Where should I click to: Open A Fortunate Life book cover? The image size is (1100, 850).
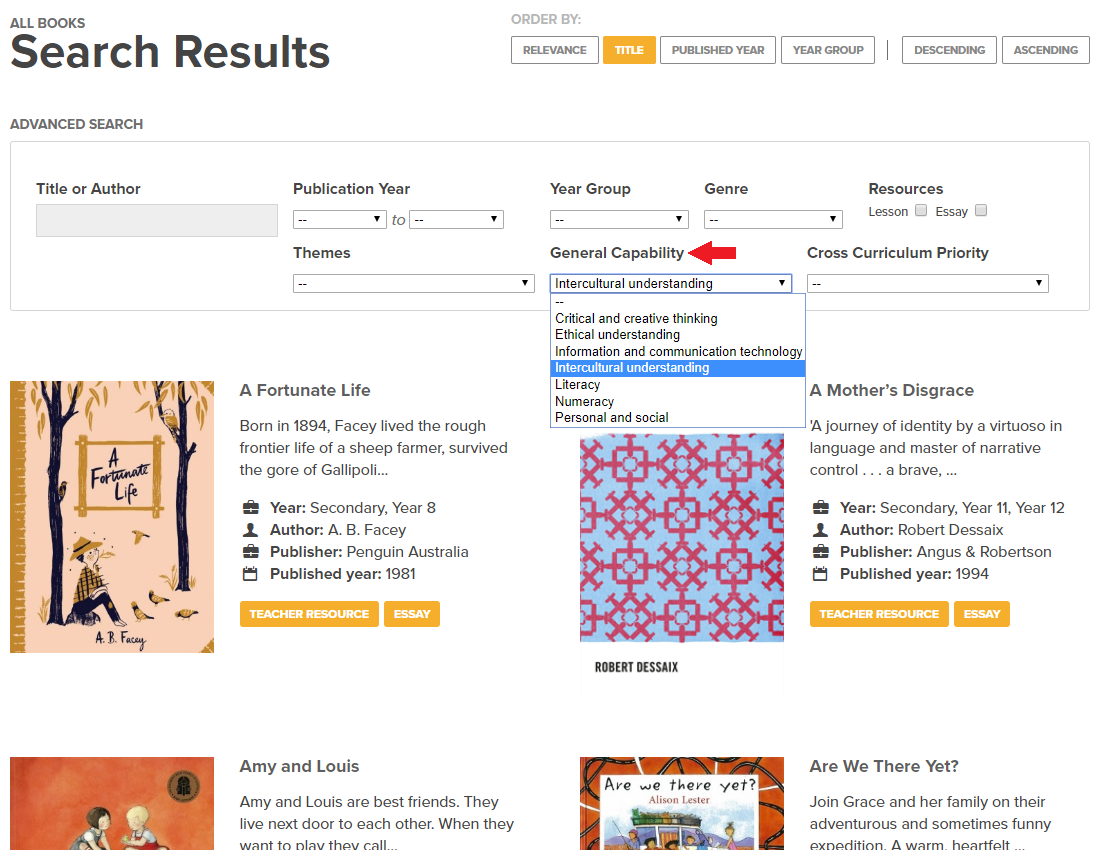click(112, 517)
